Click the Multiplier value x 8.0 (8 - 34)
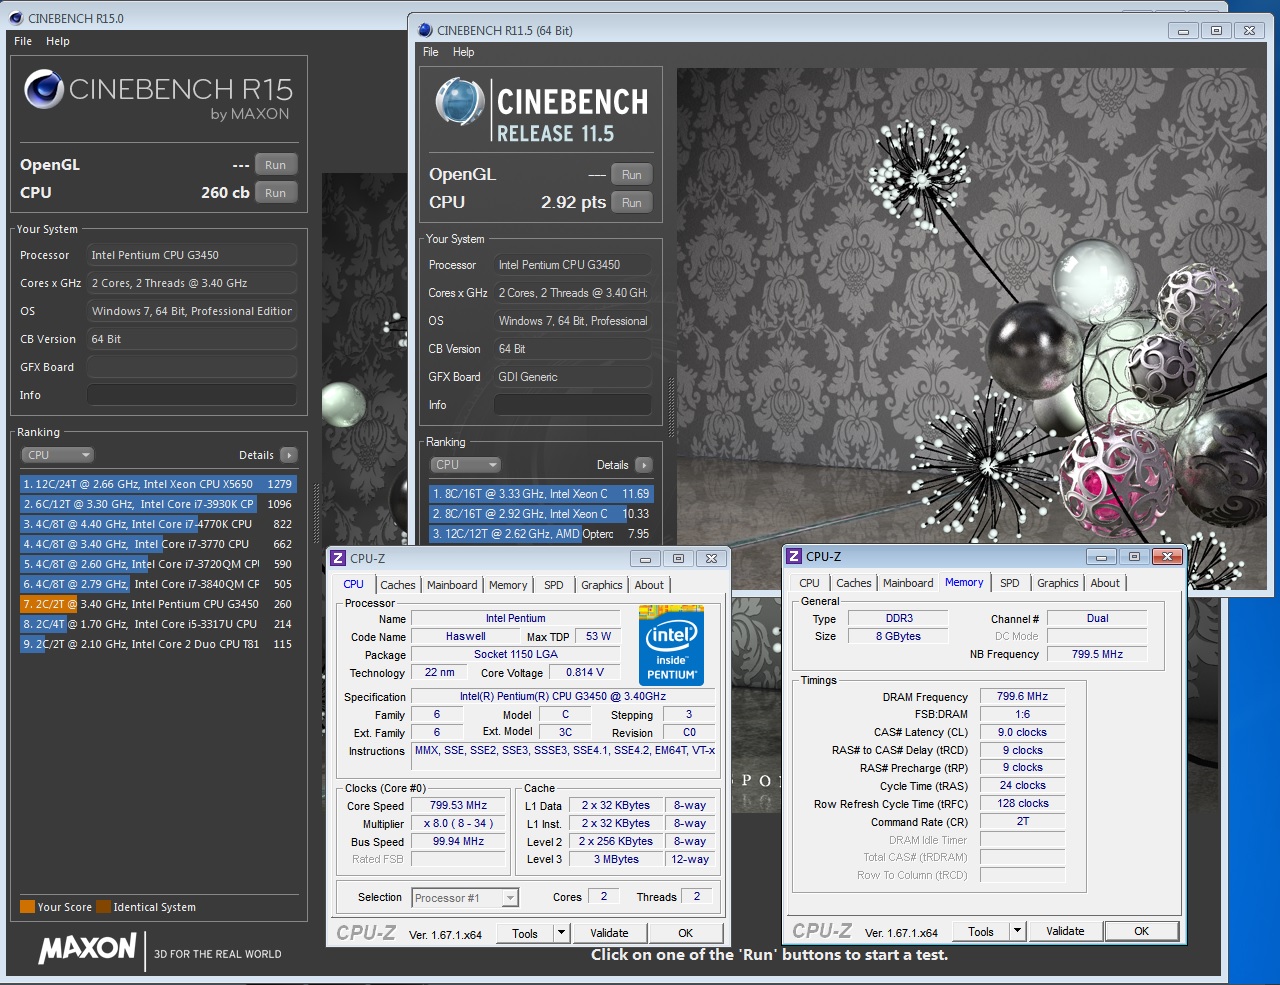The width and height of the screenshot is (1280, 985). pyautogui.click(x=458, y=823)
